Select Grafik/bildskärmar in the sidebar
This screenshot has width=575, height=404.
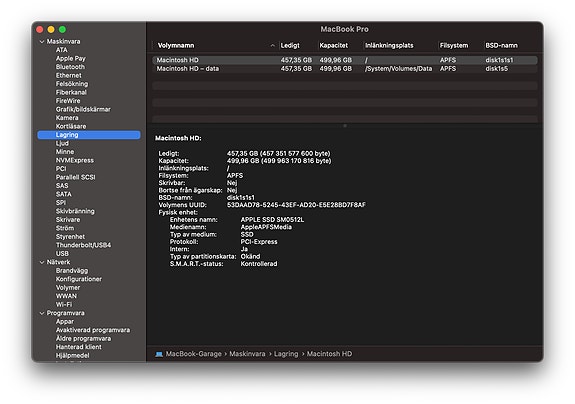(x=83, y=109)
